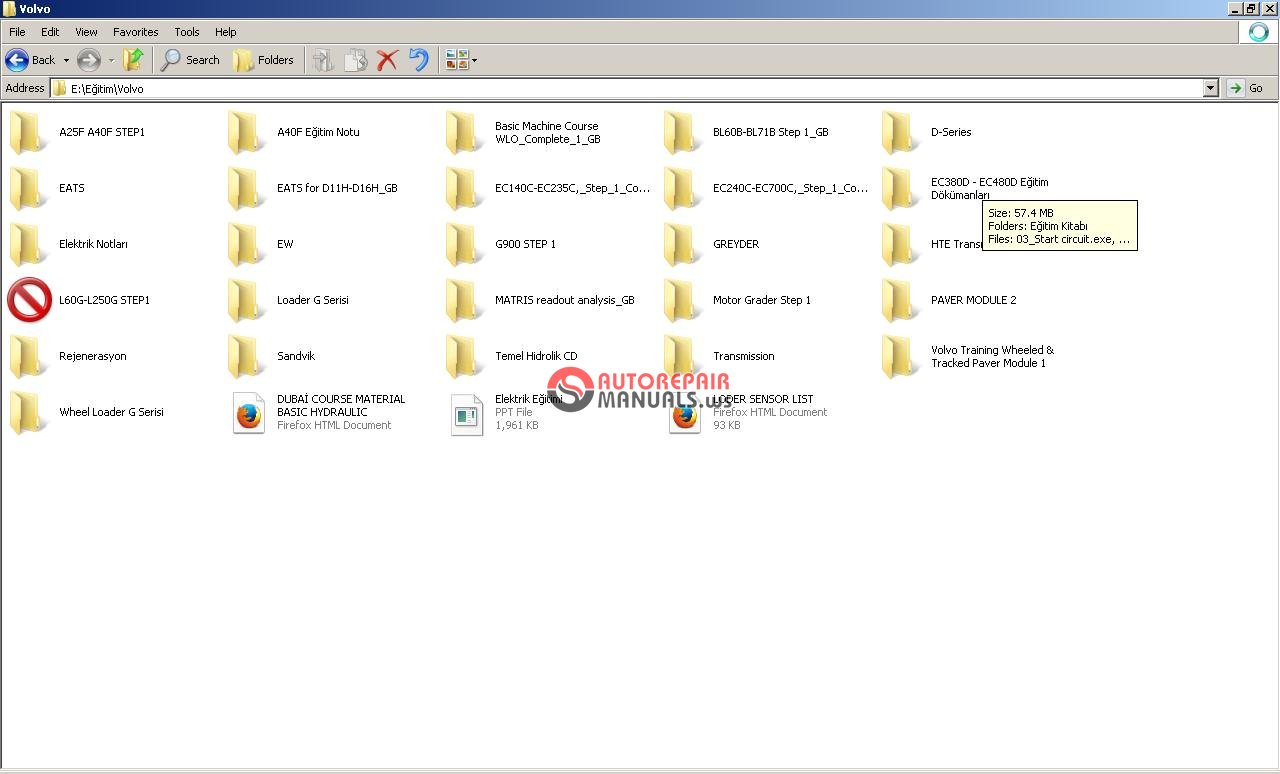Restore down the Volvo window
1280x774 pixels.
[x=1251, y=9]
